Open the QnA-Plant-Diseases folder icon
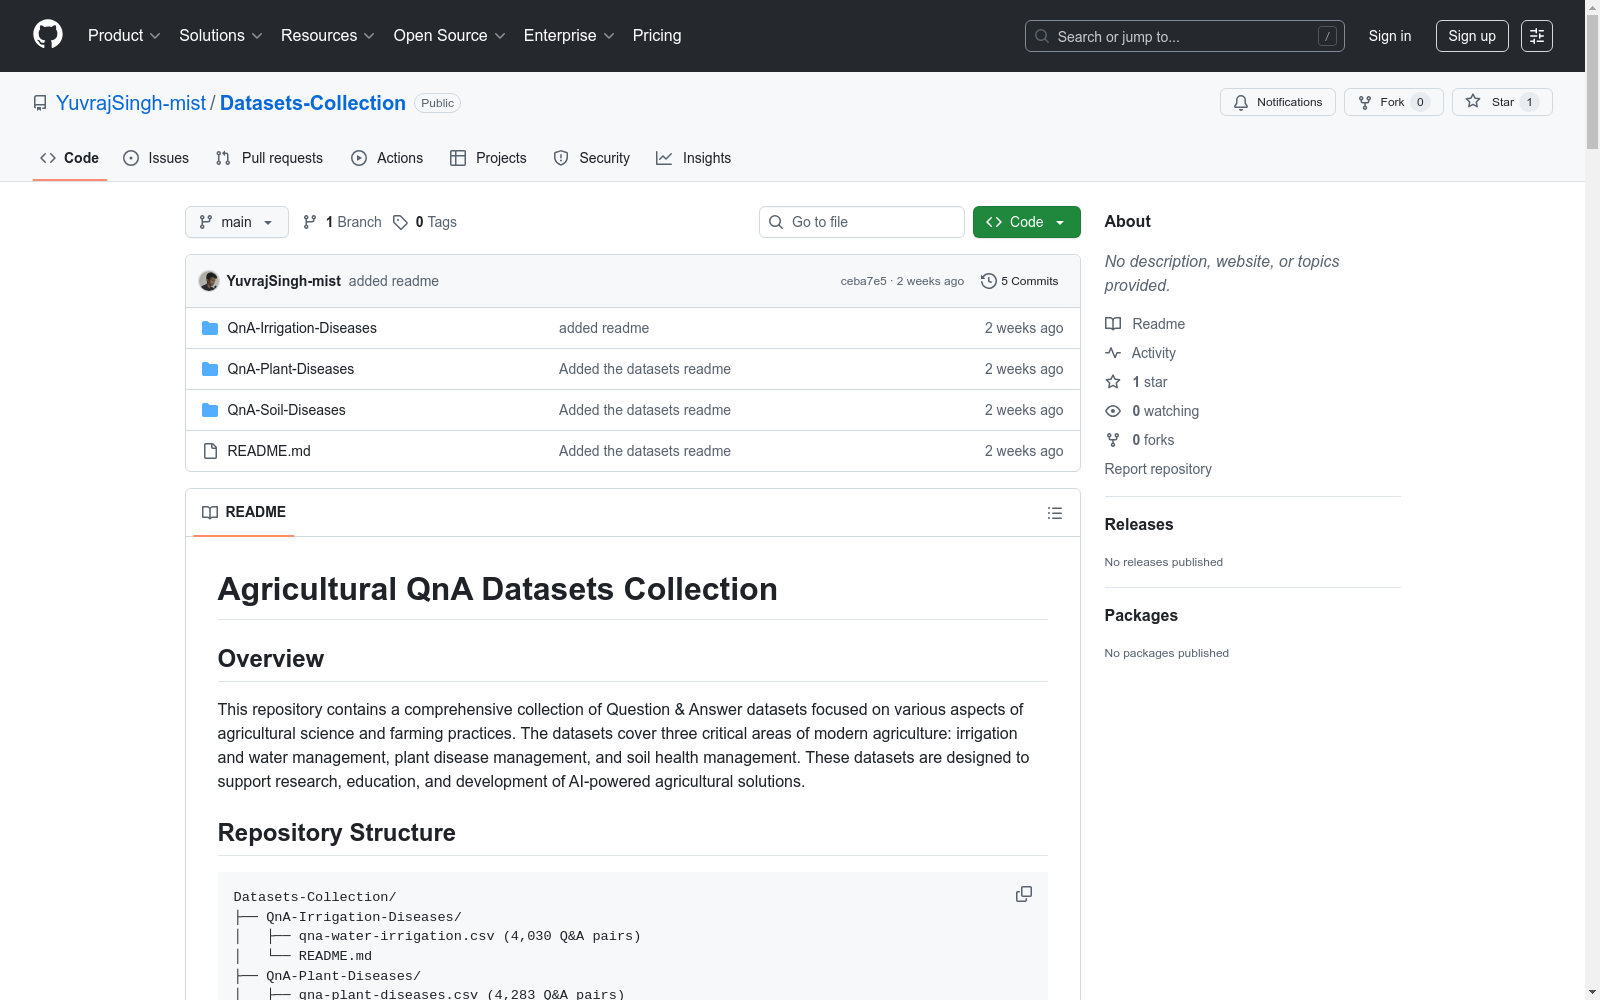1600x1000 pixels. pos(210,369)
